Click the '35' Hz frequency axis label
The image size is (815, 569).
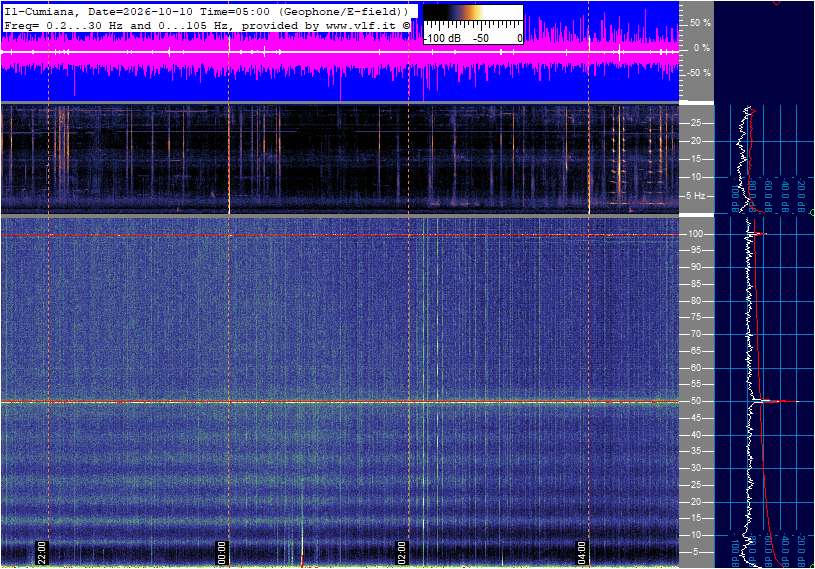point(696,451)
